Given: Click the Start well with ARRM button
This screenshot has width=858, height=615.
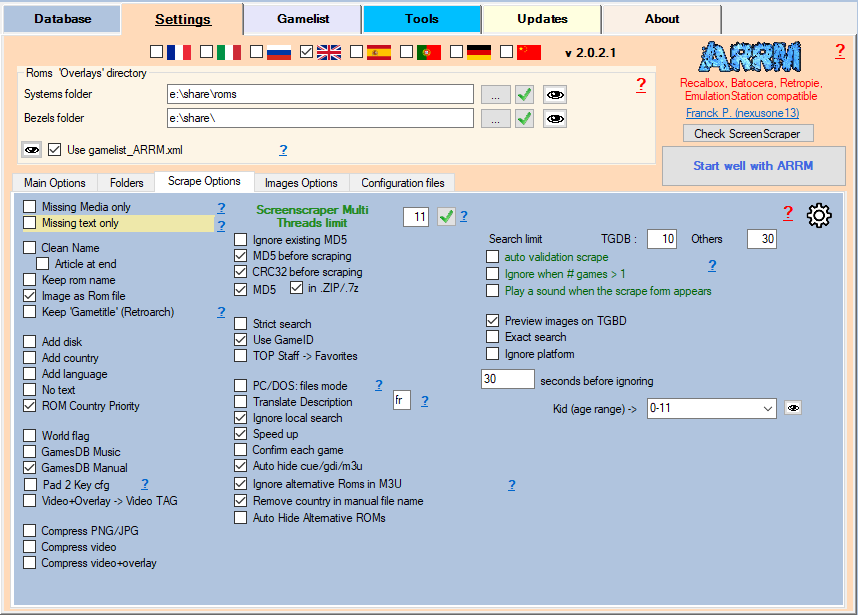Looking at the screenshot, I should [753, 166].
